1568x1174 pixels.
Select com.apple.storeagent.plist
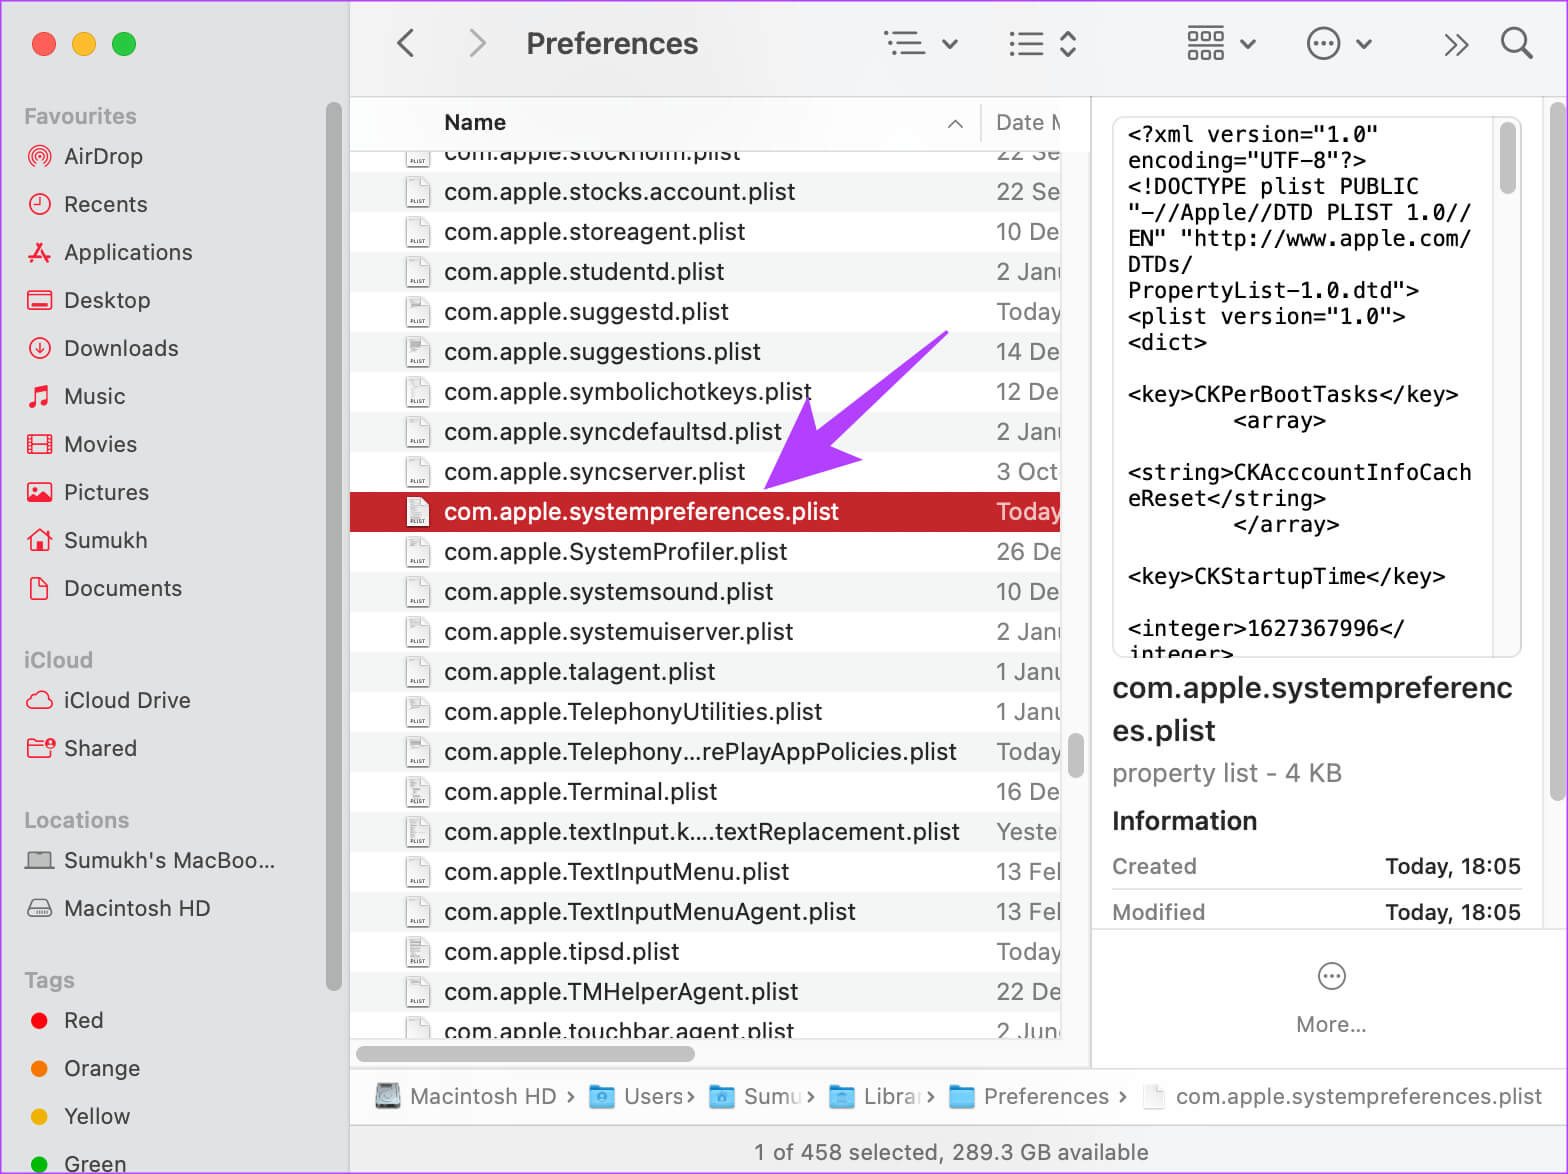(705, 231)
